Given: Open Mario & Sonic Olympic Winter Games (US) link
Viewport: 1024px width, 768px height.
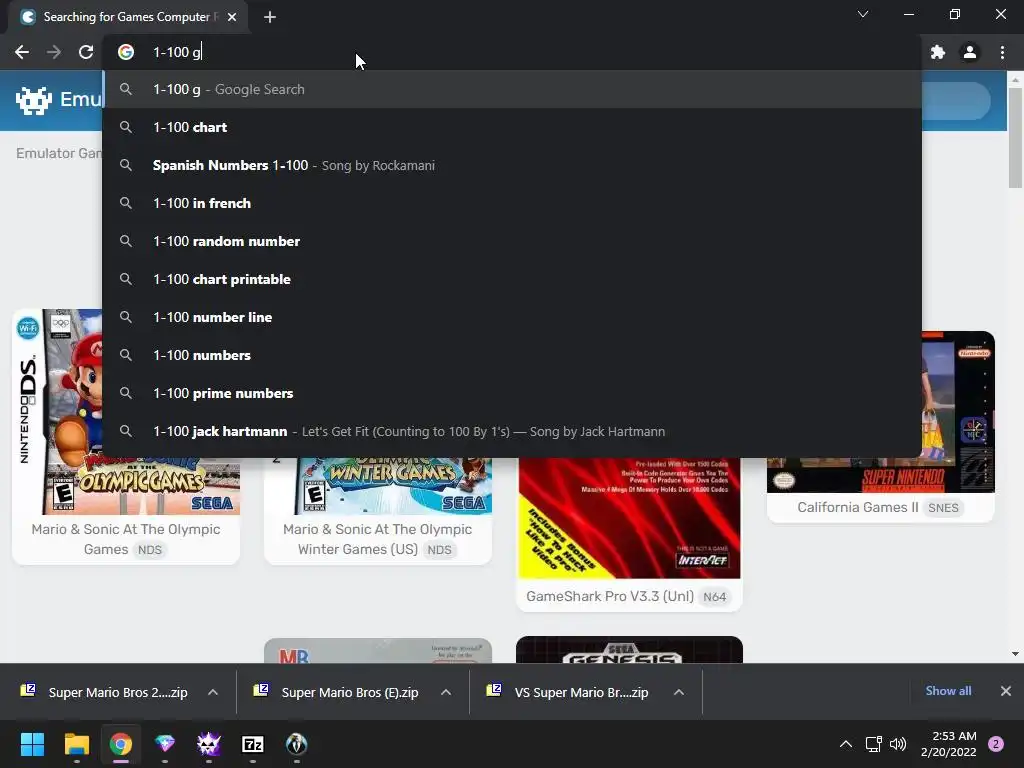Looking at the screenshot, I should [x=377, y=539].
